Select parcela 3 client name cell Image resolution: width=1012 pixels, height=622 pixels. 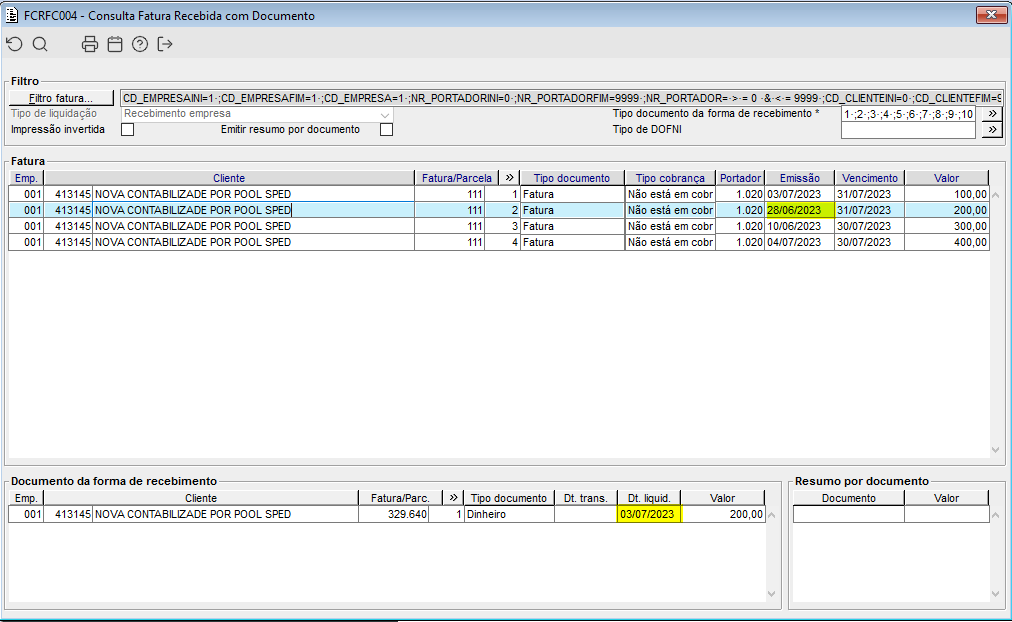pyautogui.click(x=253, y=226)
